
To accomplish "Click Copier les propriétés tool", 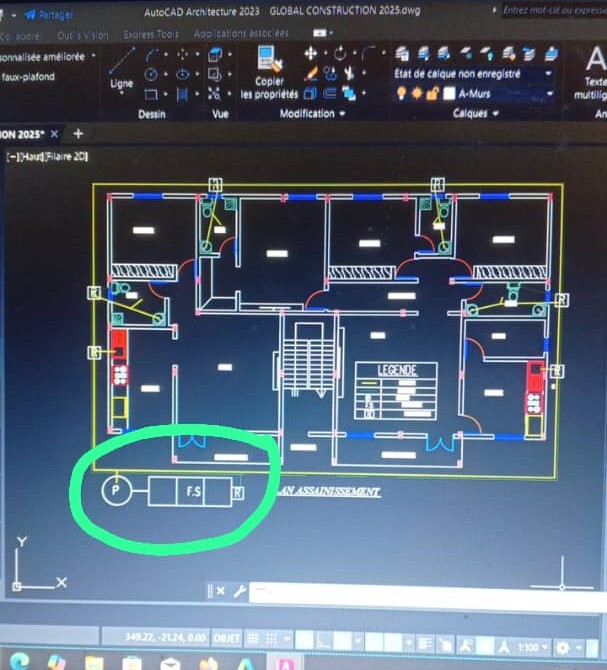I will 269,75.
